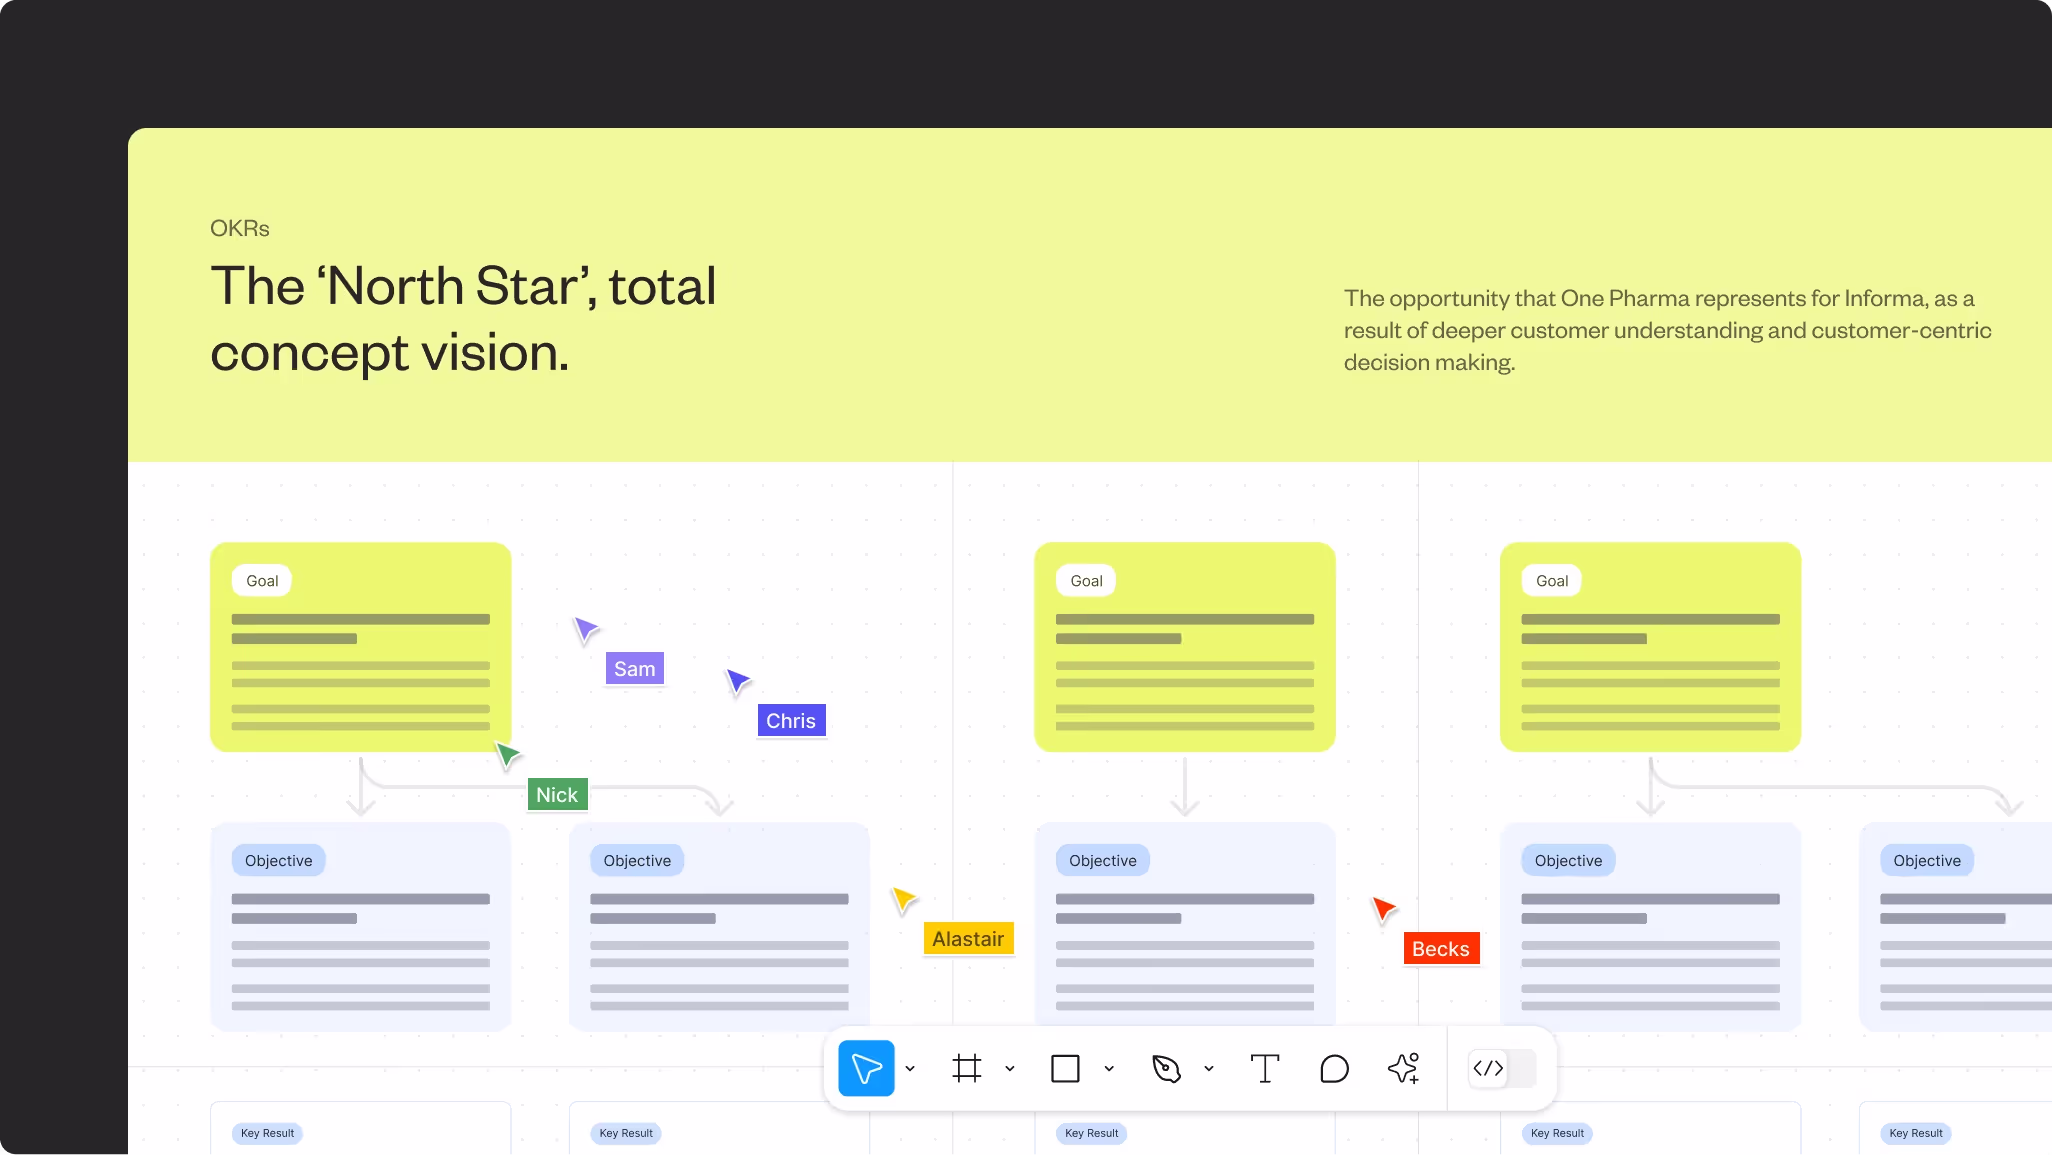Toggle Dev Mode code switch
The image size is (2052, 1155).
click(1502, 1069)
